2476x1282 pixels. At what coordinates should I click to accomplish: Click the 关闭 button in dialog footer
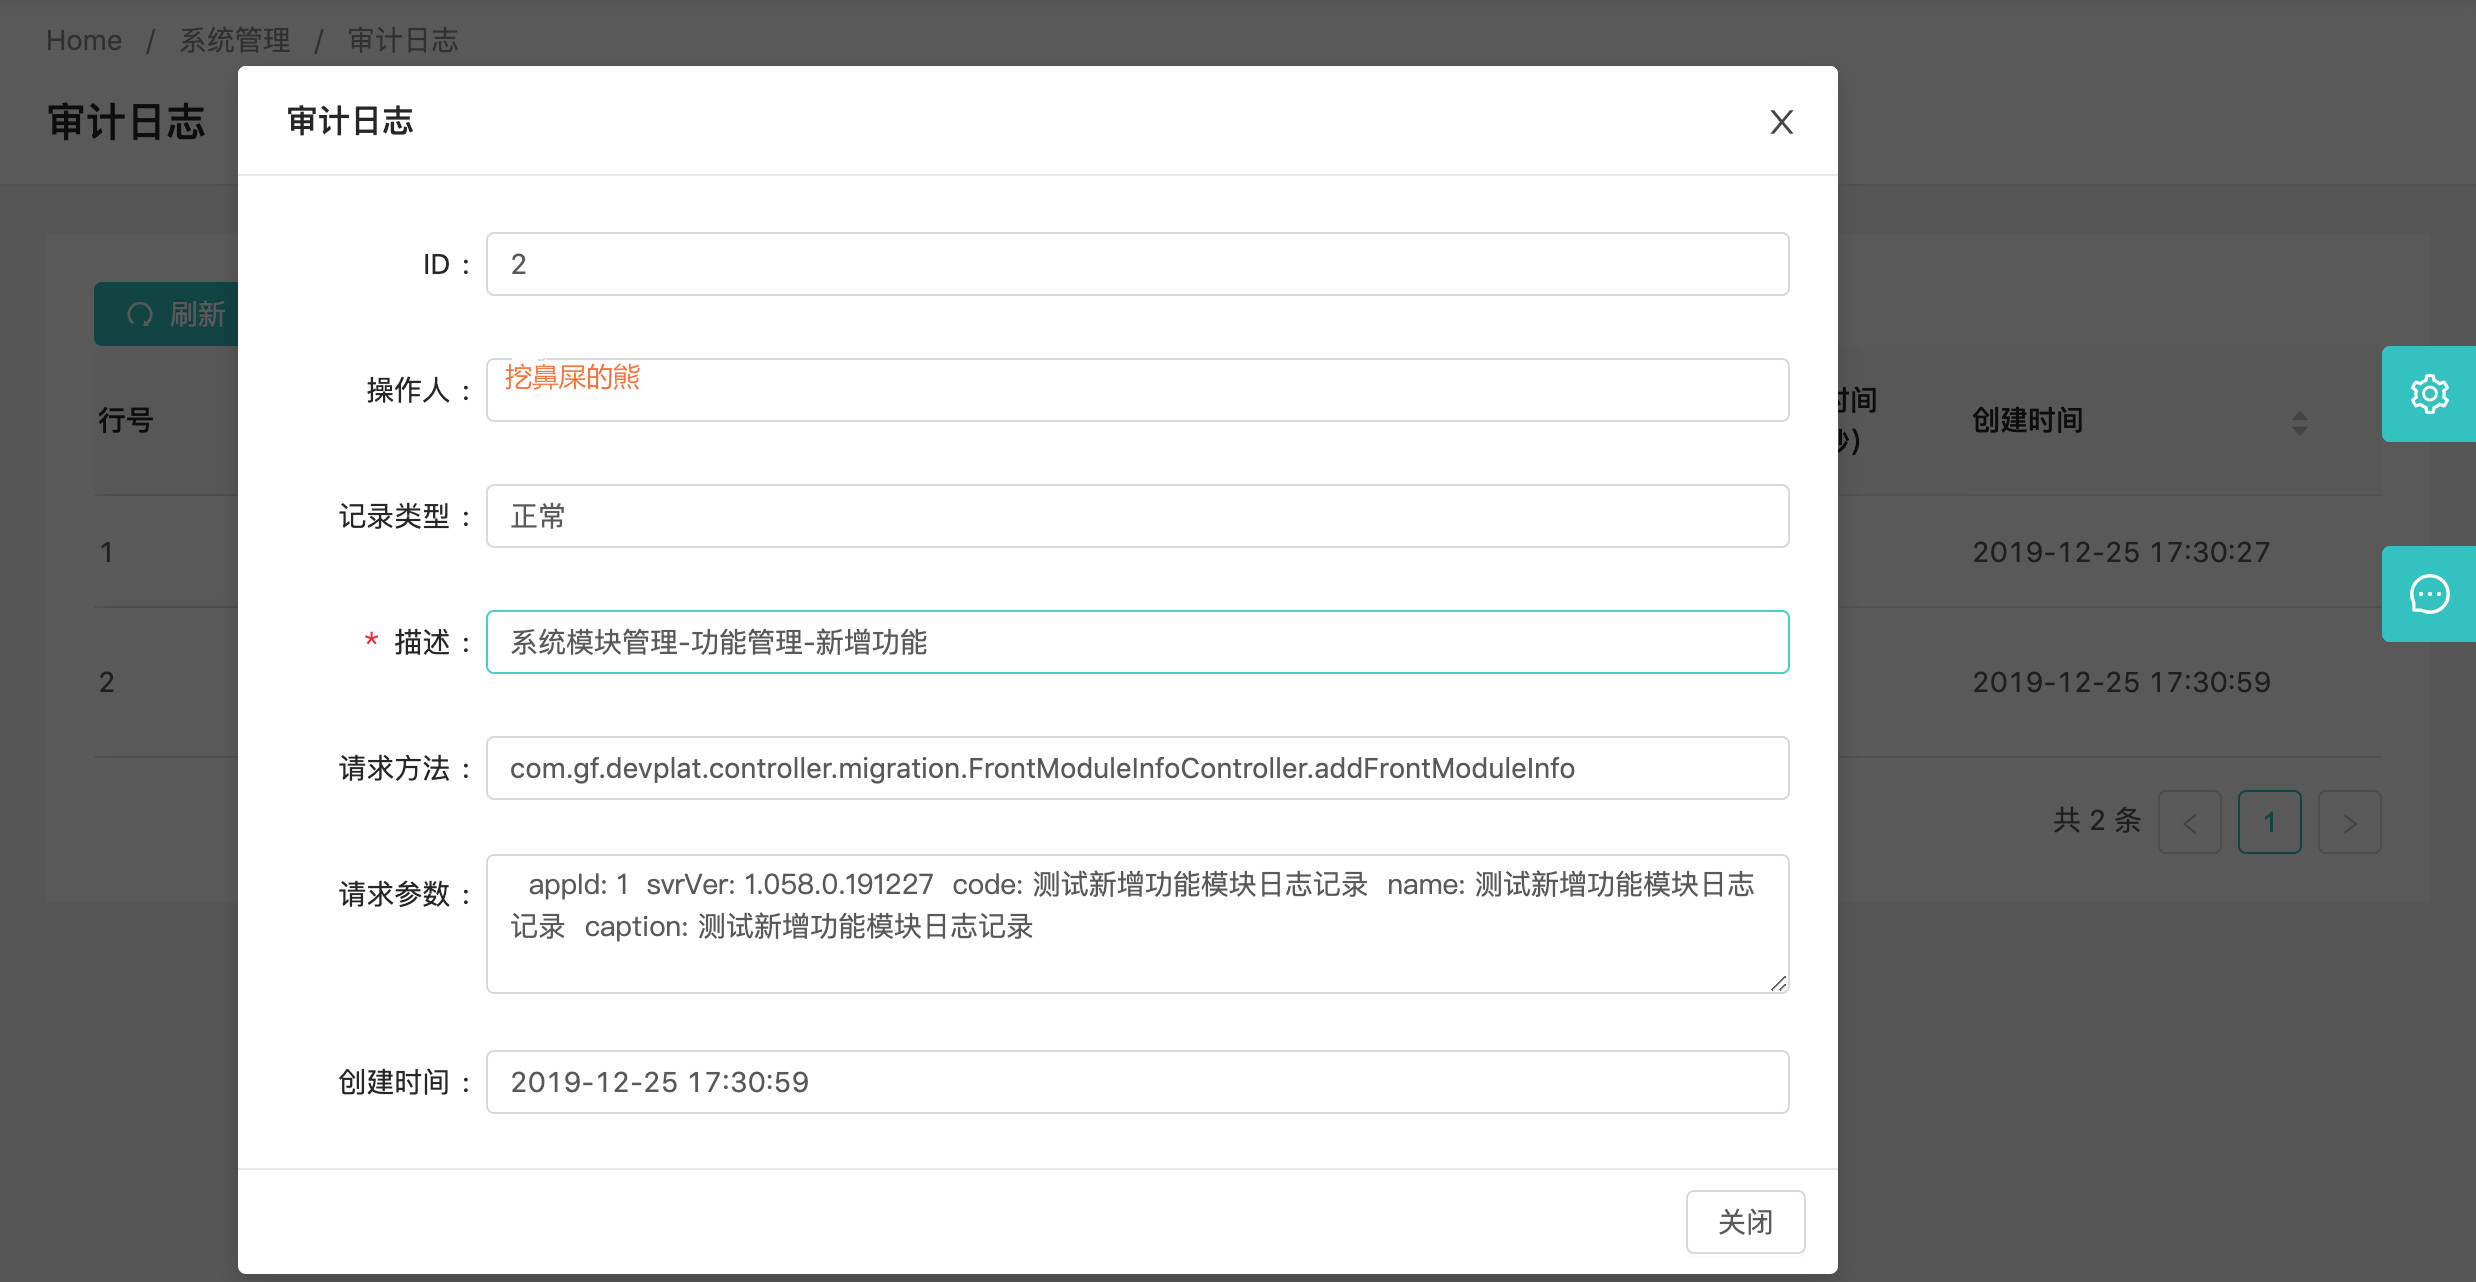[x=1745, y=1221]
